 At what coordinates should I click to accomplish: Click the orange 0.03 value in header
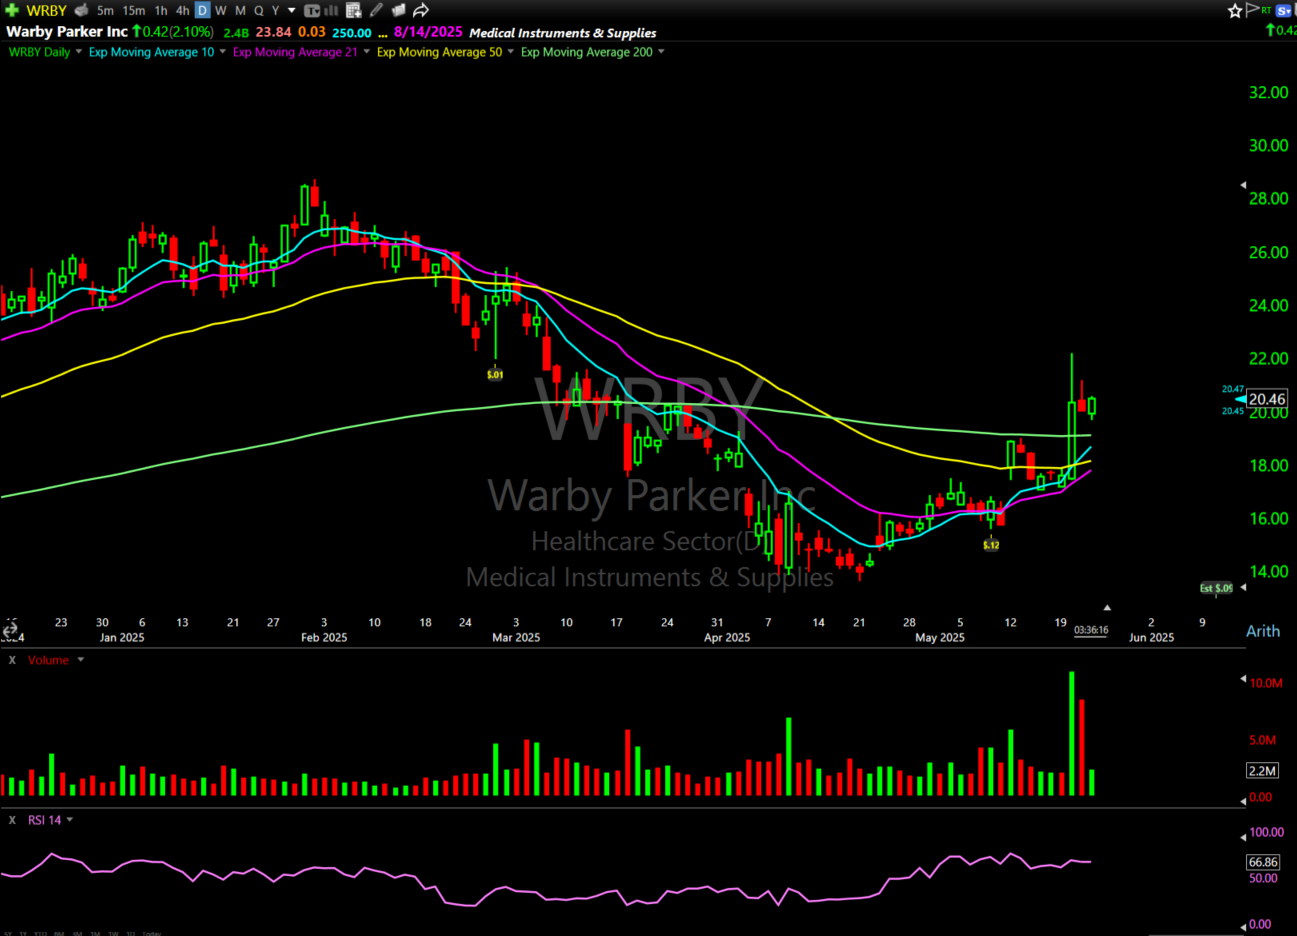[x=312, y=32]
